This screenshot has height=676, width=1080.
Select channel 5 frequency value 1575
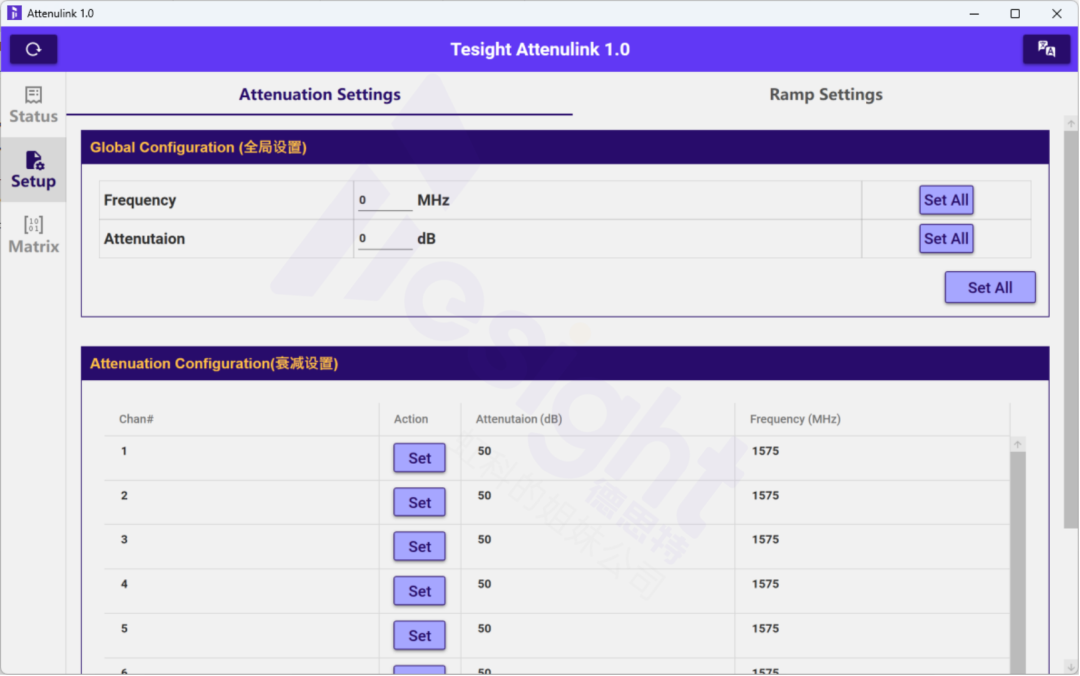(765, 628)
